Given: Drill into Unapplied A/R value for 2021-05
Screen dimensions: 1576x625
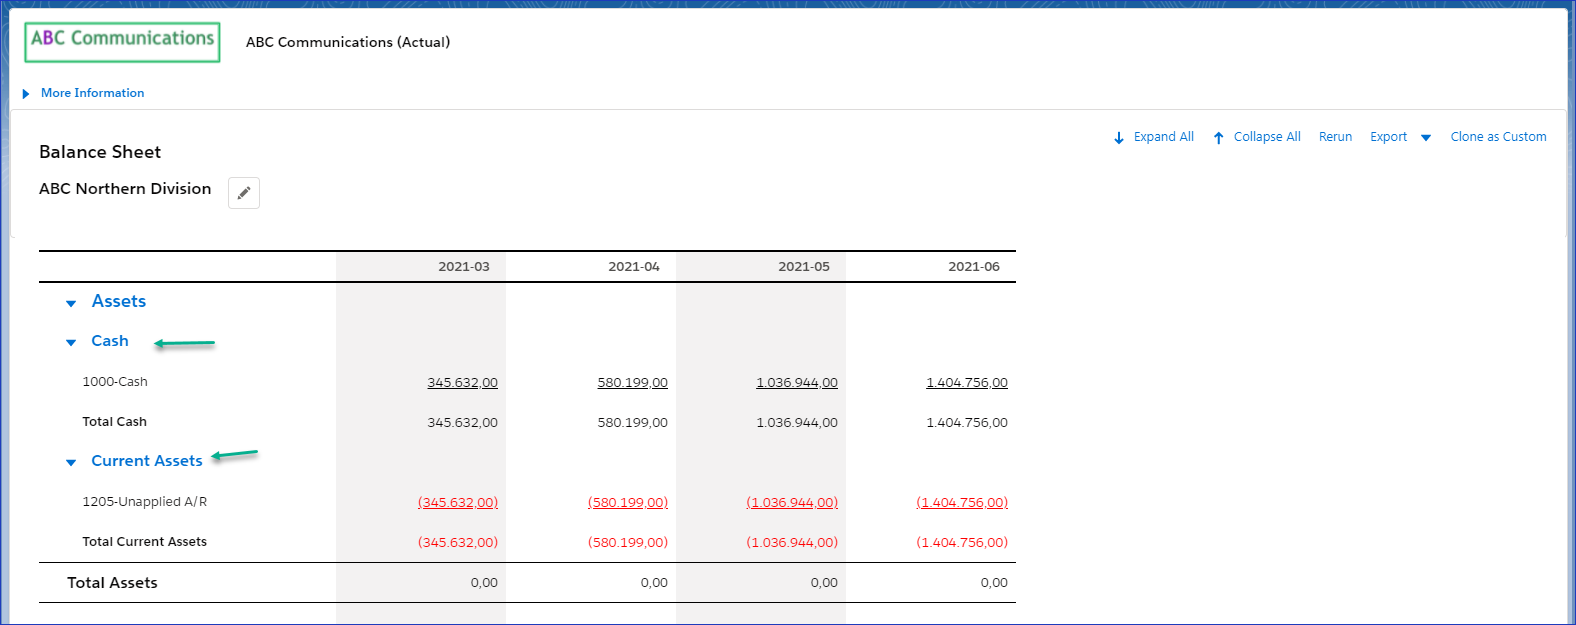Looking at the screenshot, I should pos(792,503).
